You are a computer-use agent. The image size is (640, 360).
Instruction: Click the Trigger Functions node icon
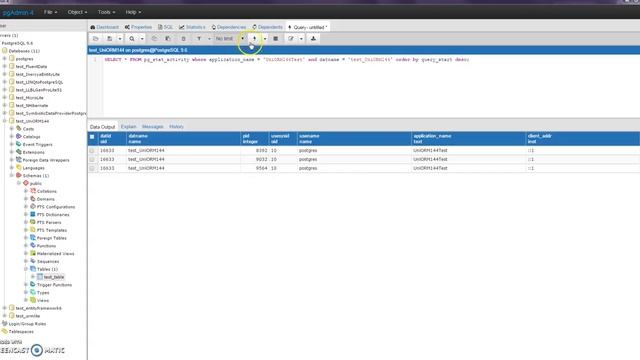tap(33, 284)
